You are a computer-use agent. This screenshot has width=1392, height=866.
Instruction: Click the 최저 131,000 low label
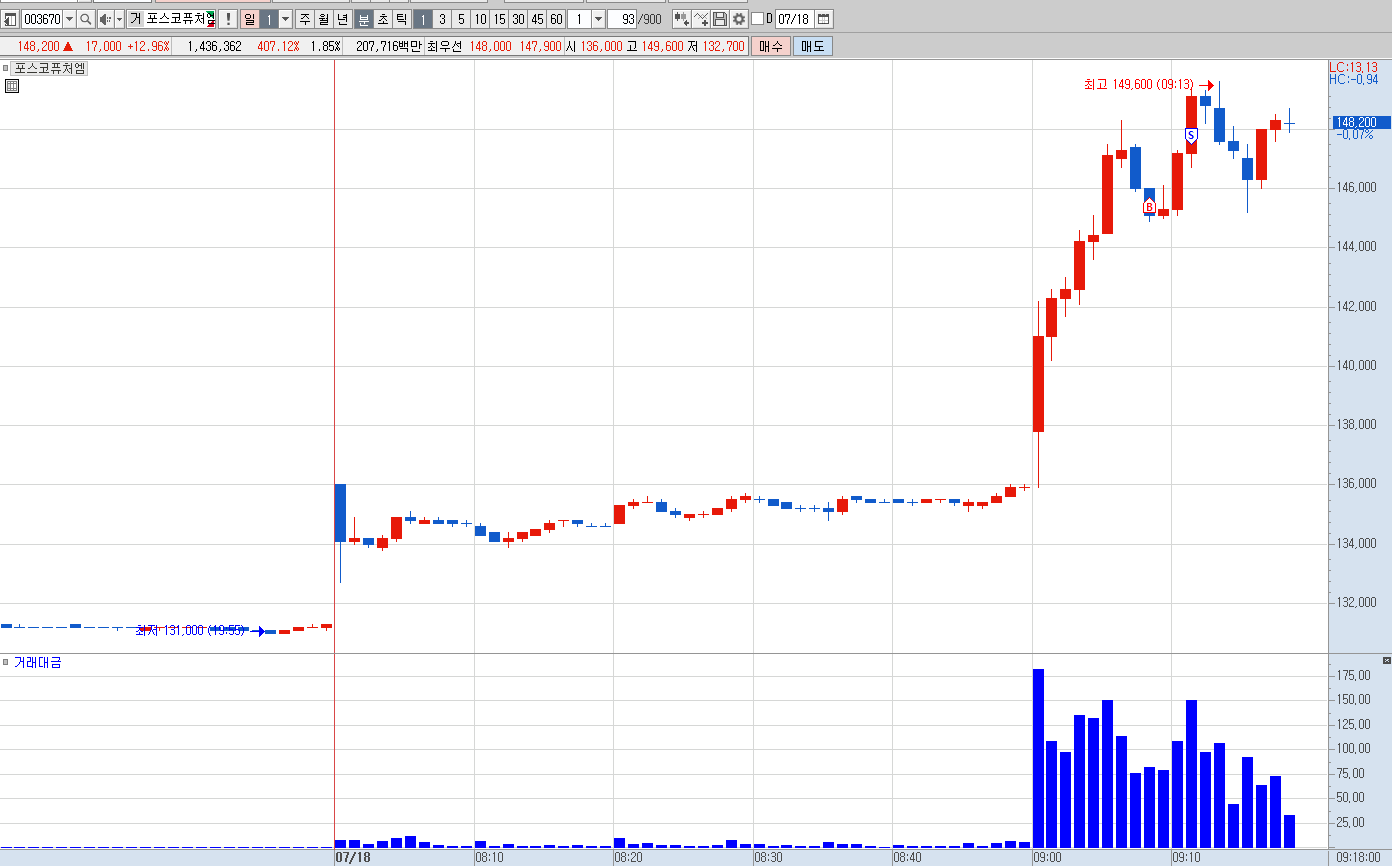coord(190,630)
